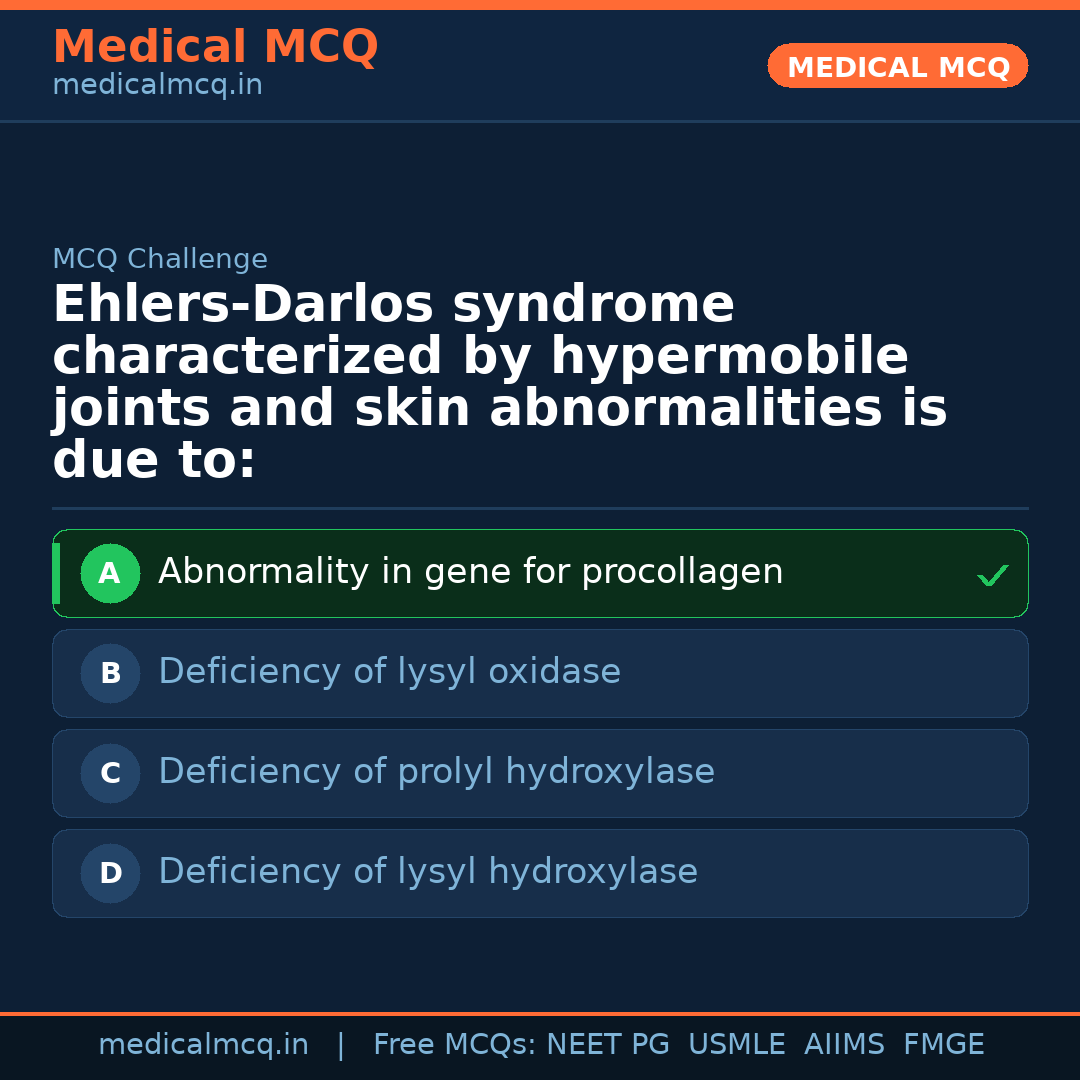Pick 'Deficiency of prolyl hydroxylase' answer
The height and width of the screenshot is (1080, 1080).
[436, 772]
